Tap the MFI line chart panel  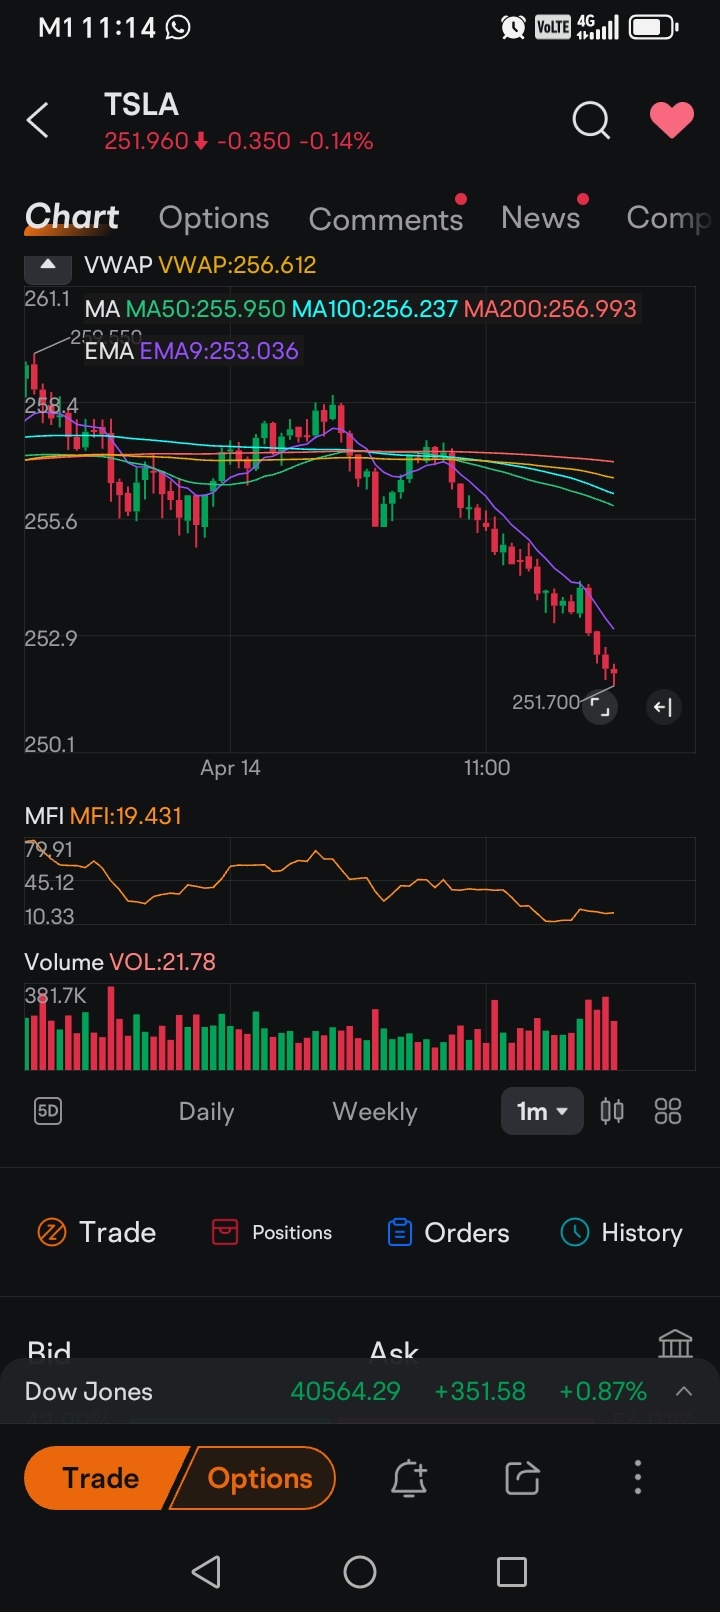click(x=360, y=881)
